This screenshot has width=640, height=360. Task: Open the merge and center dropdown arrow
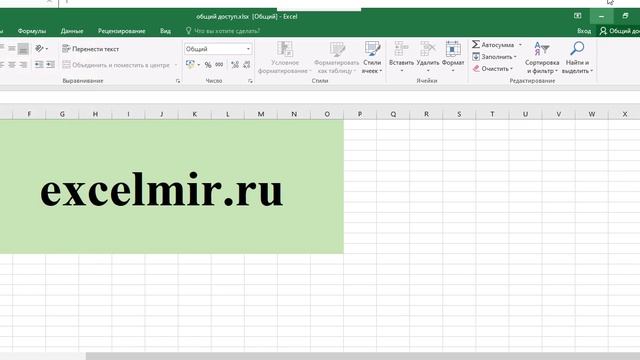[176, 65]
